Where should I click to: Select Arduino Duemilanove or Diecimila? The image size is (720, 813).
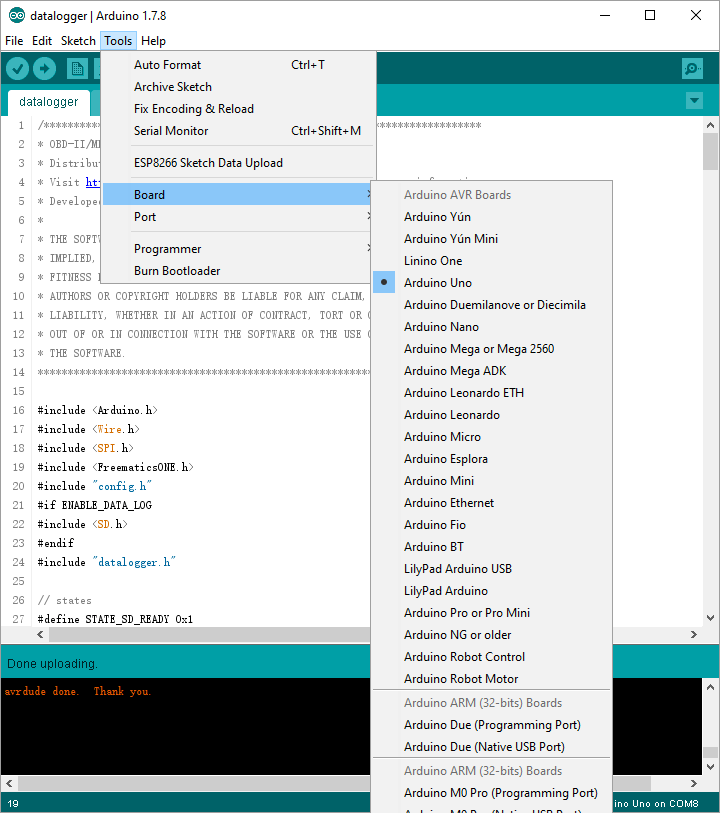(x=492, y=305)
